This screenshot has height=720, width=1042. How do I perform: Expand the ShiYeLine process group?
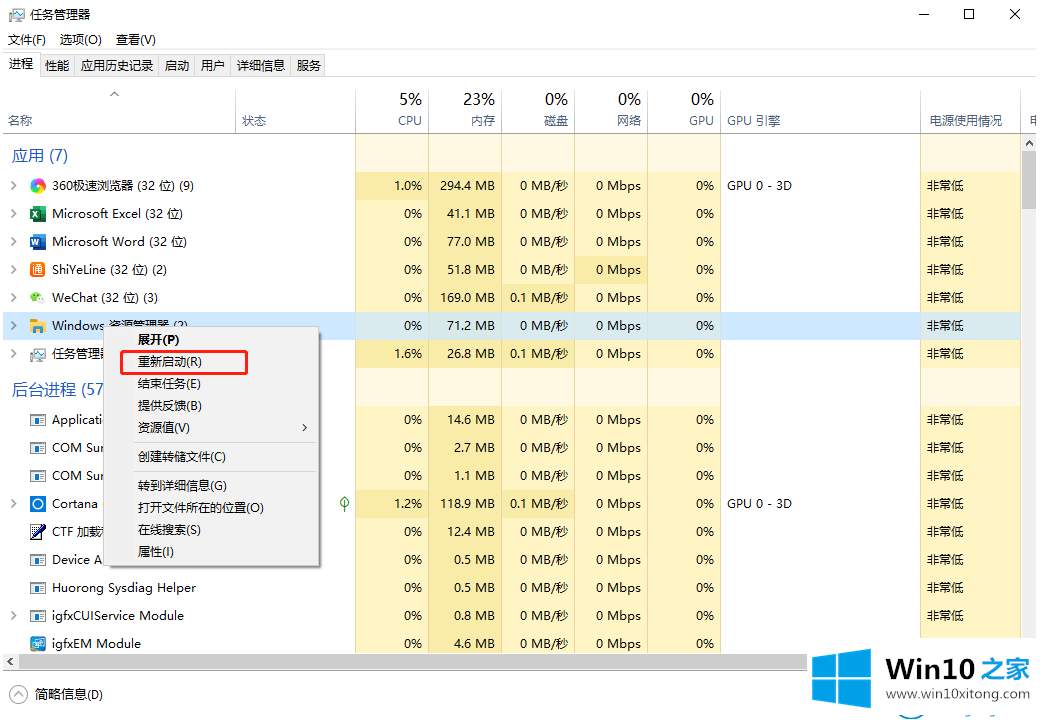[14, 269]
